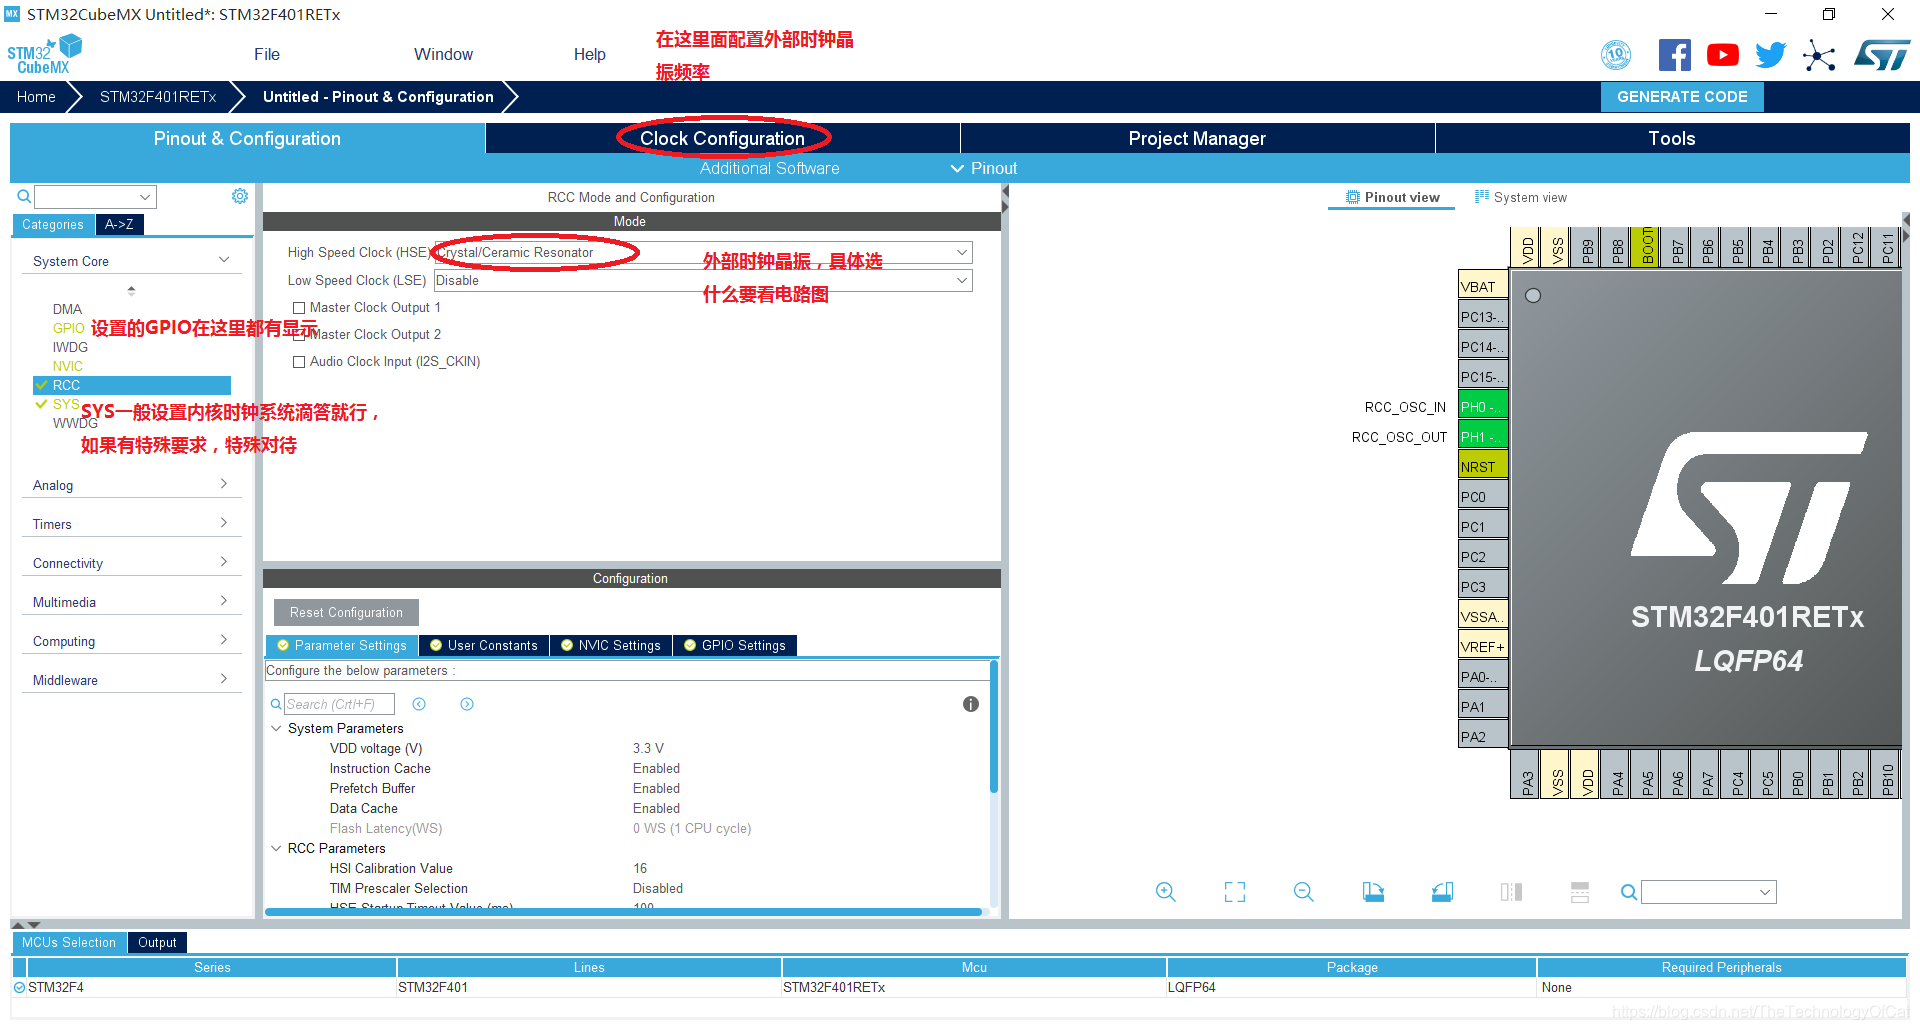Viewport: 1920px width, 1030px height.
Task: Collapse the System Parameters group
Action: point(276,728)
